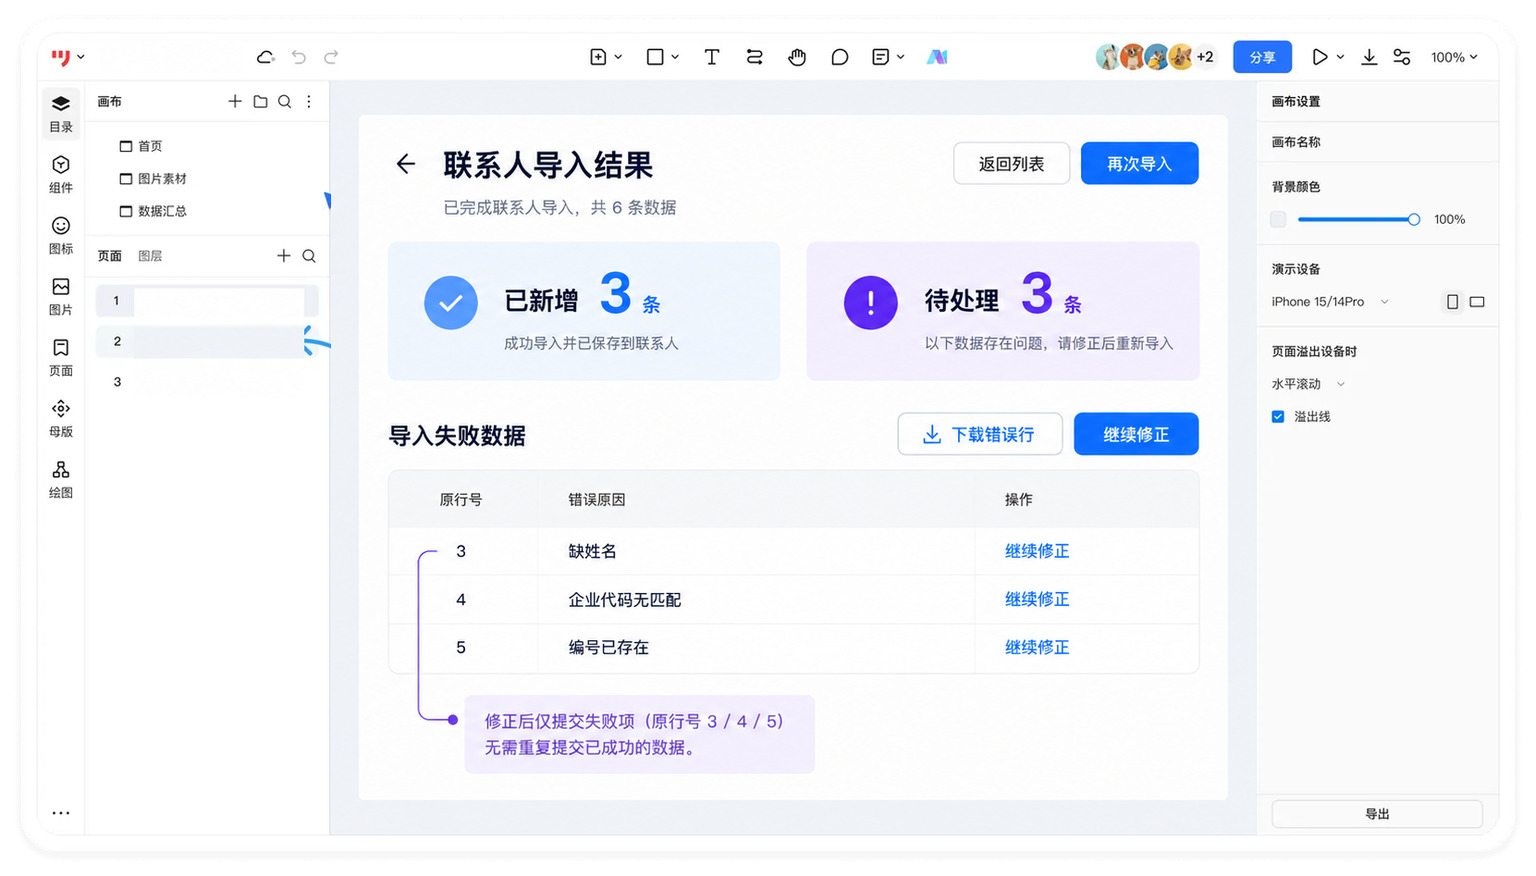
Task: Go back from 联系人导入结果
Action: (x=405, y=164)
